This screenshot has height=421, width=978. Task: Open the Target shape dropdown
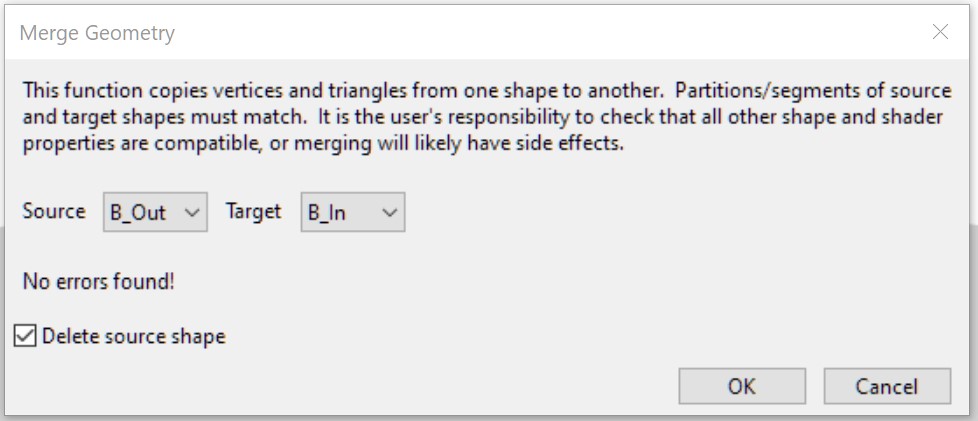coord(352,213)
